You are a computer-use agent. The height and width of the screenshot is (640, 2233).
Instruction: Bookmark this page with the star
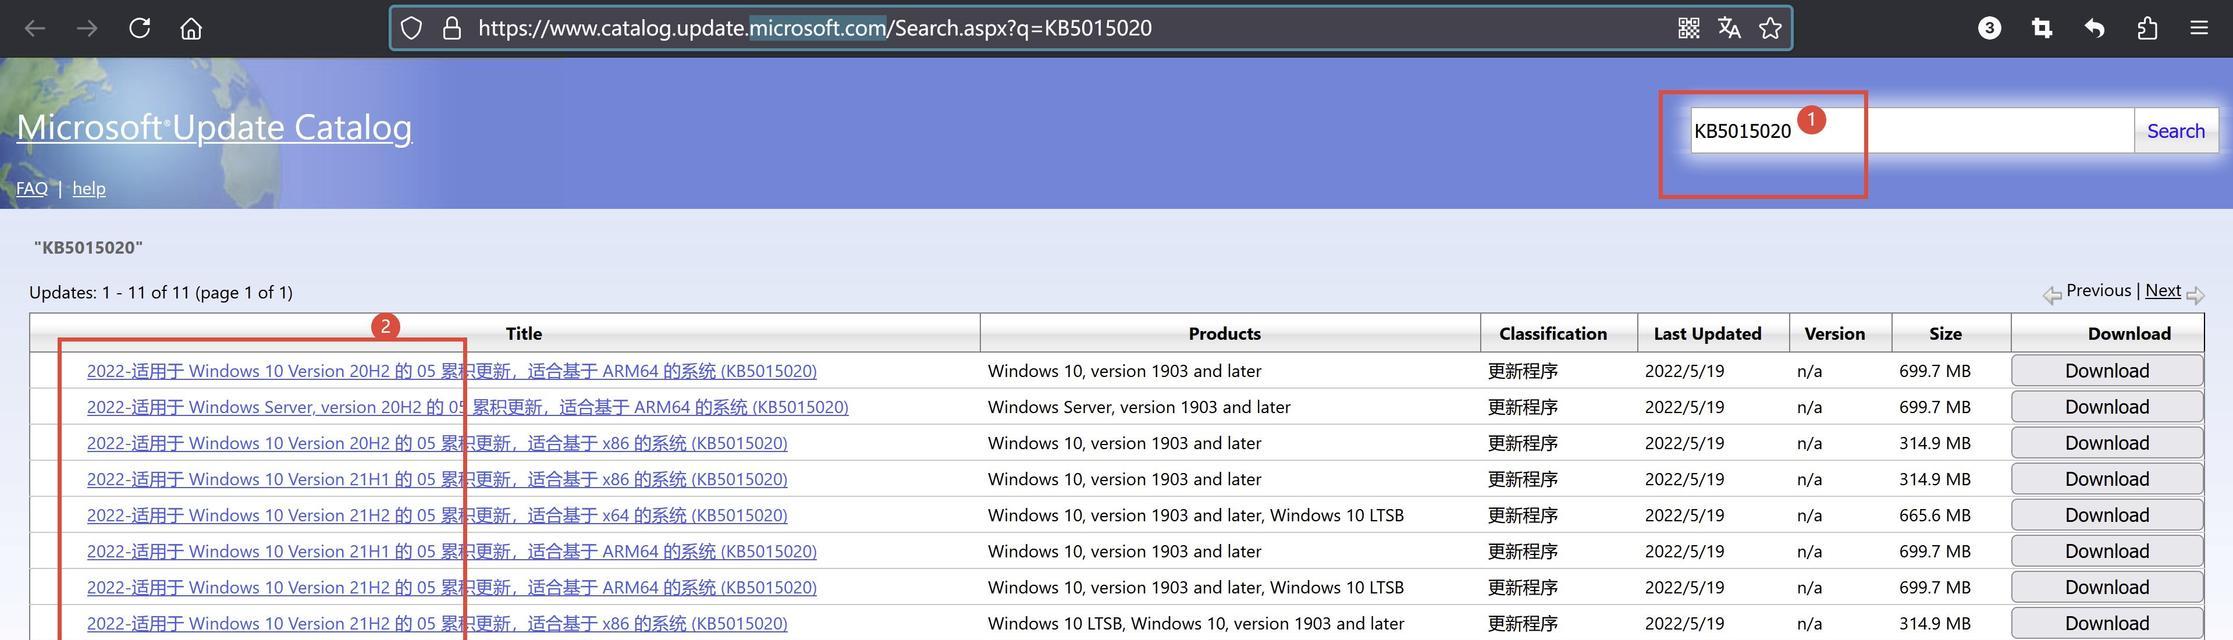tap(1770, 28)
